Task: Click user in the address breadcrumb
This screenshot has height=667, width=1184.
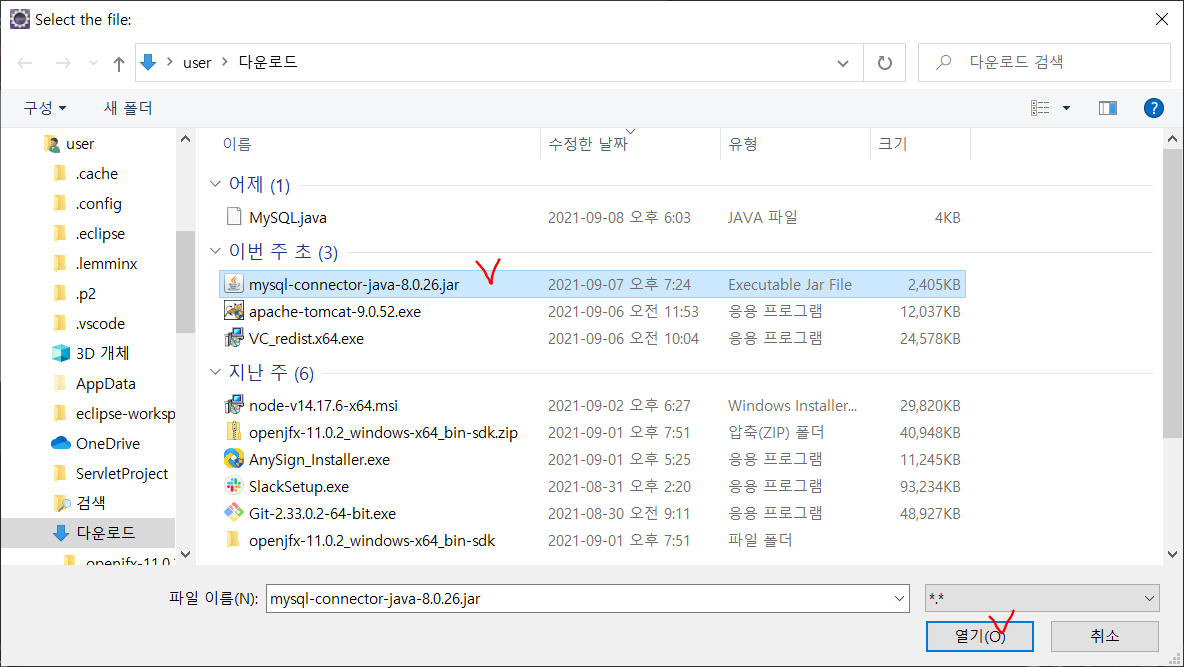Action: [x=197, y=63]
